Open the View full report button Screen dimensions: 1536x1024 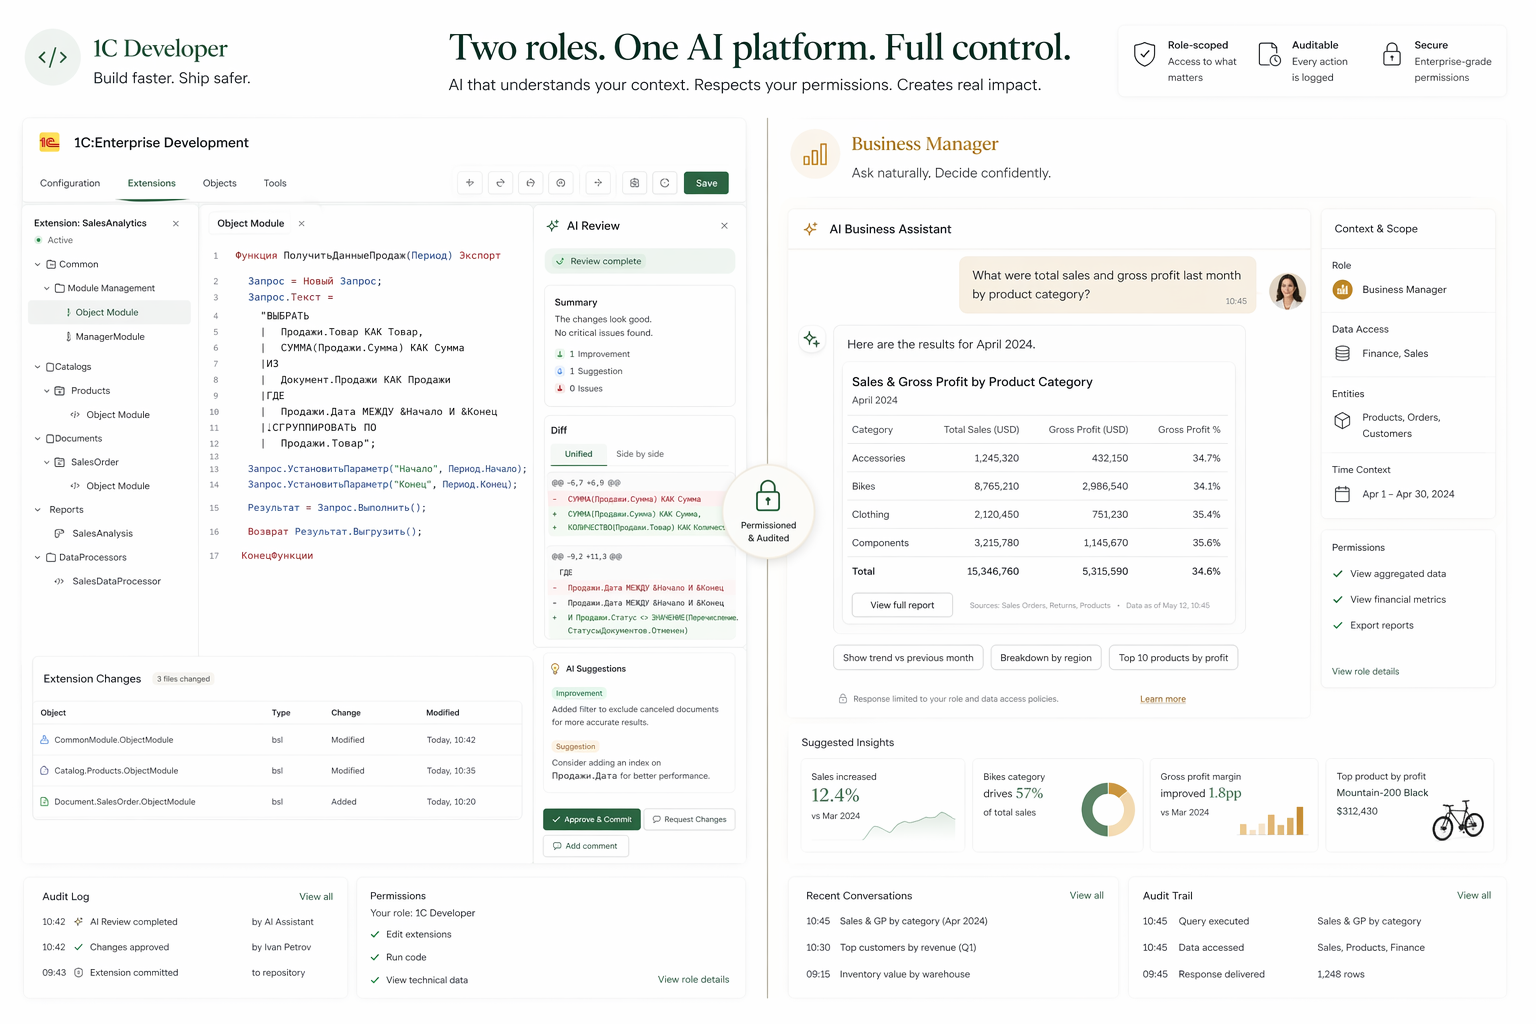902,605
